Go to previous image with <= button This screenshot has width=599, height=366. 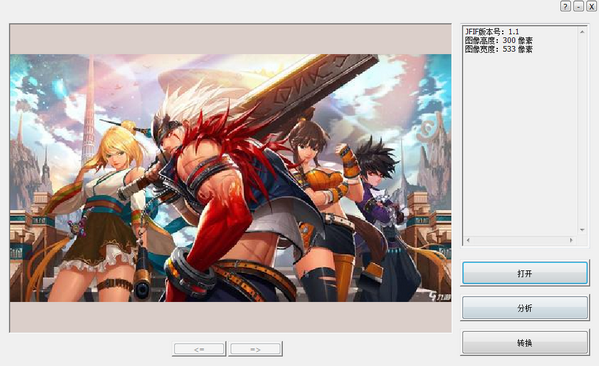(199, 349)
